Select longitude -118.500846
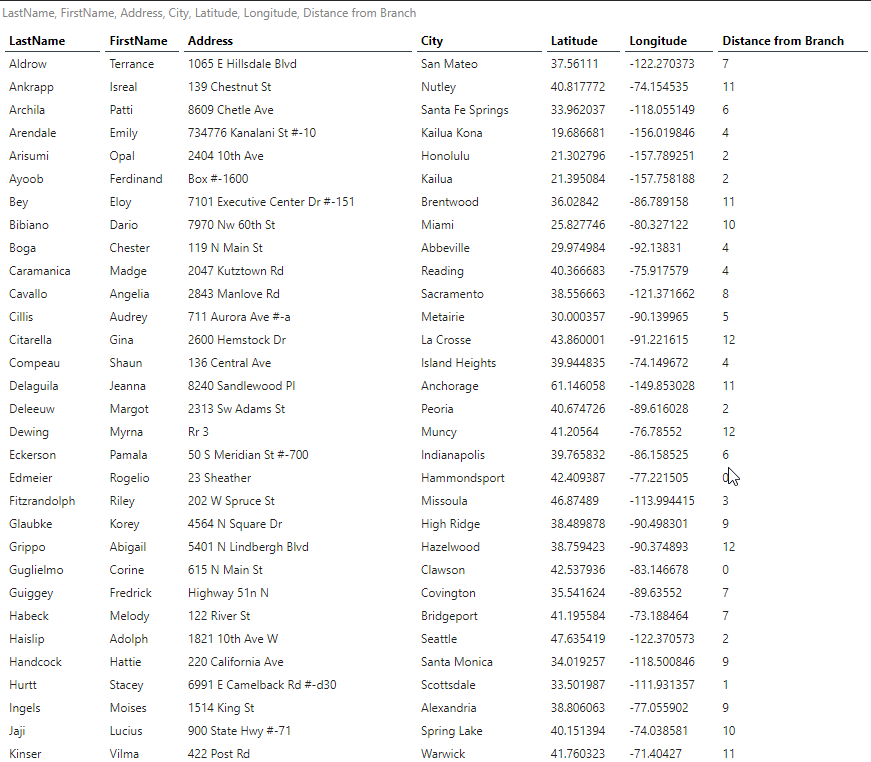 662,662
